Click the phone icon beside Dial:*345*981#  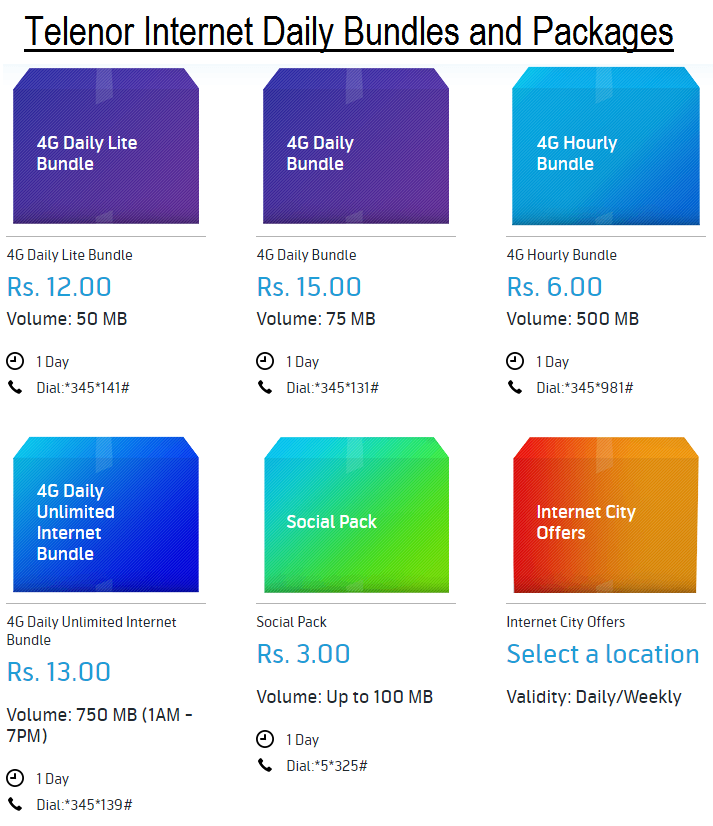click(515, 388)
